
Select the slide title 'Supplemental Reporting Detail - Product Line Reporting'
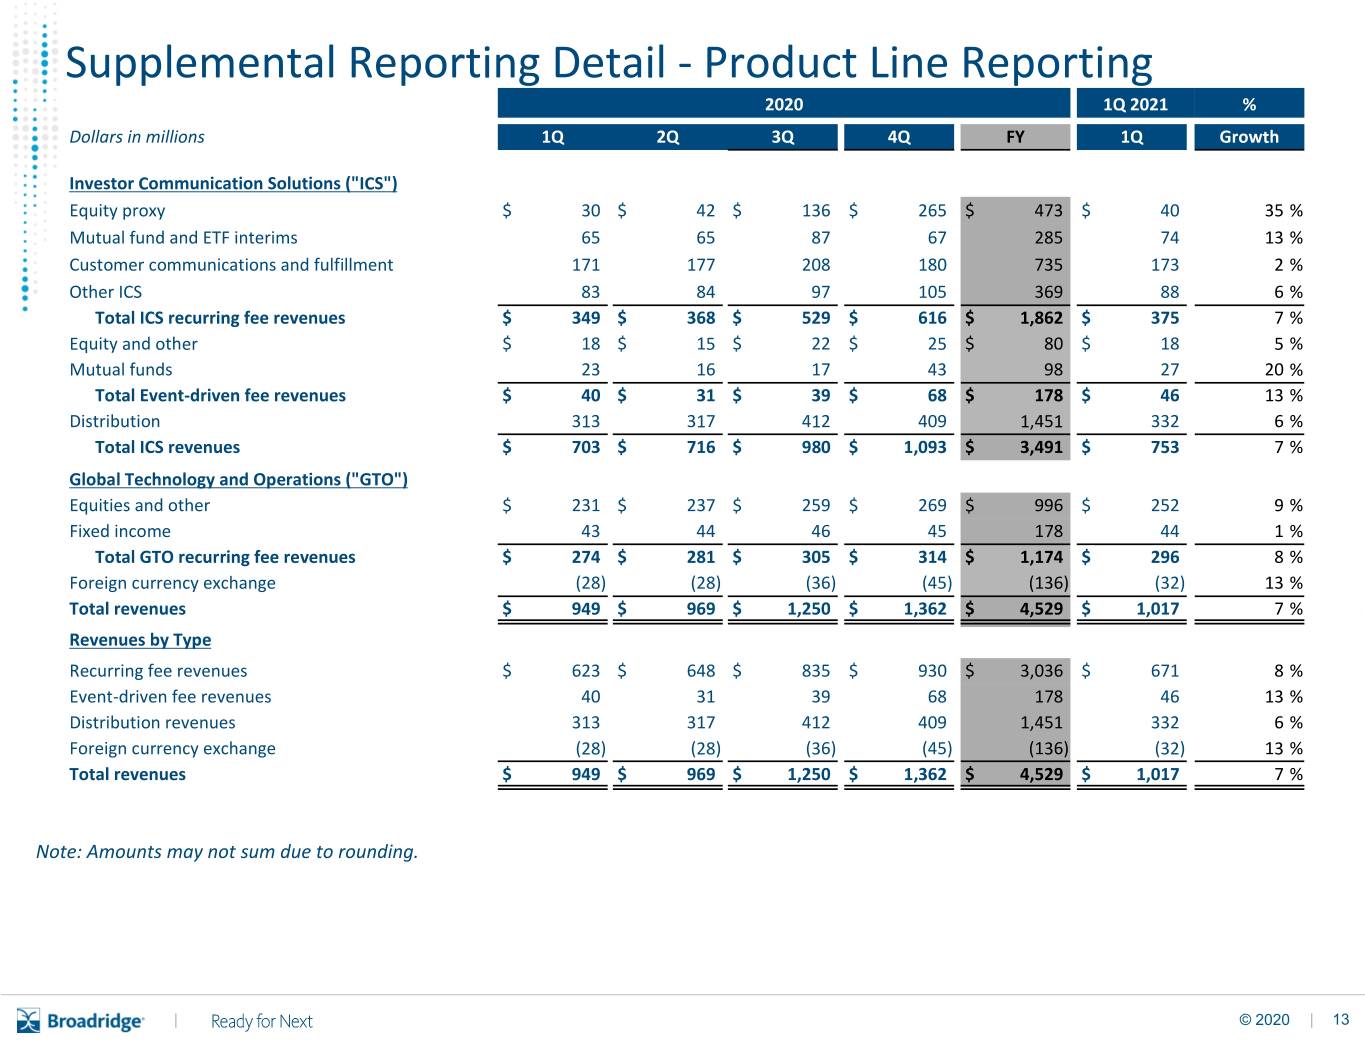609,62
